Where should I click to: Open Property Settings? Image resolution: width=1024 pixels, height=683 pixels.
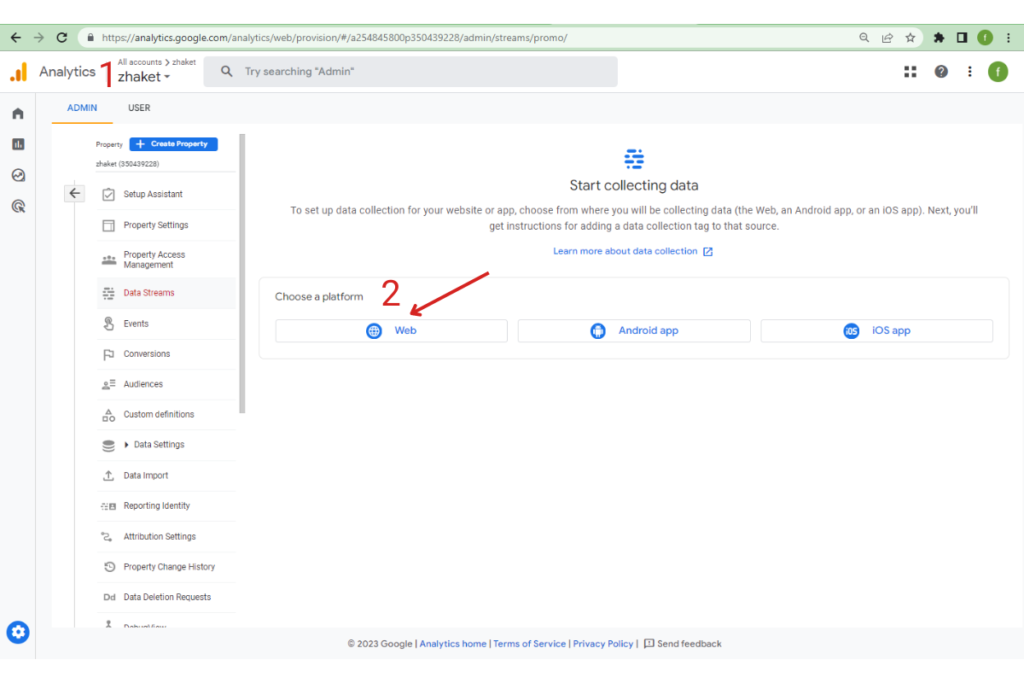(166, 225)
